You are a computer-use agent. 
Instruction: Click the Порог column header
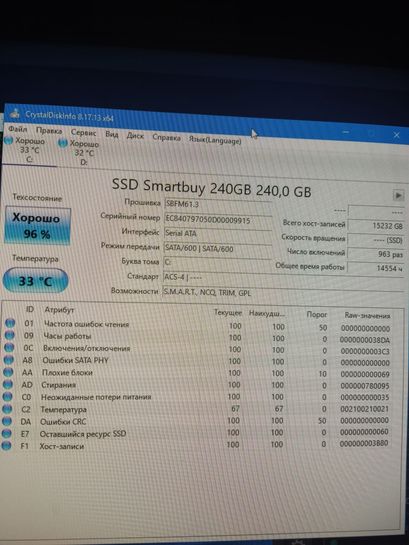click(317, 314)
